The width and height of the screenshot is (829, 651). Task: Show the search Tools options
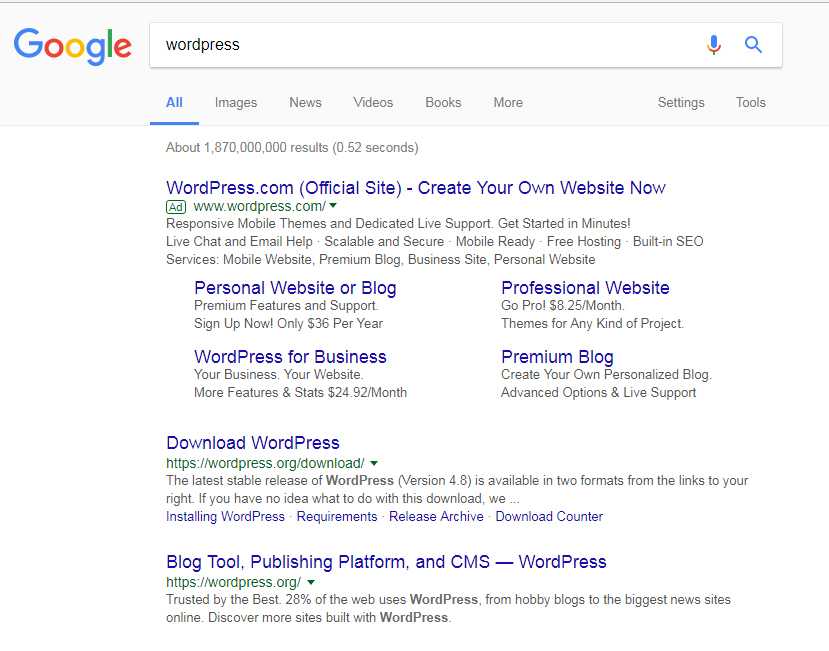click(x=750, y=102)
